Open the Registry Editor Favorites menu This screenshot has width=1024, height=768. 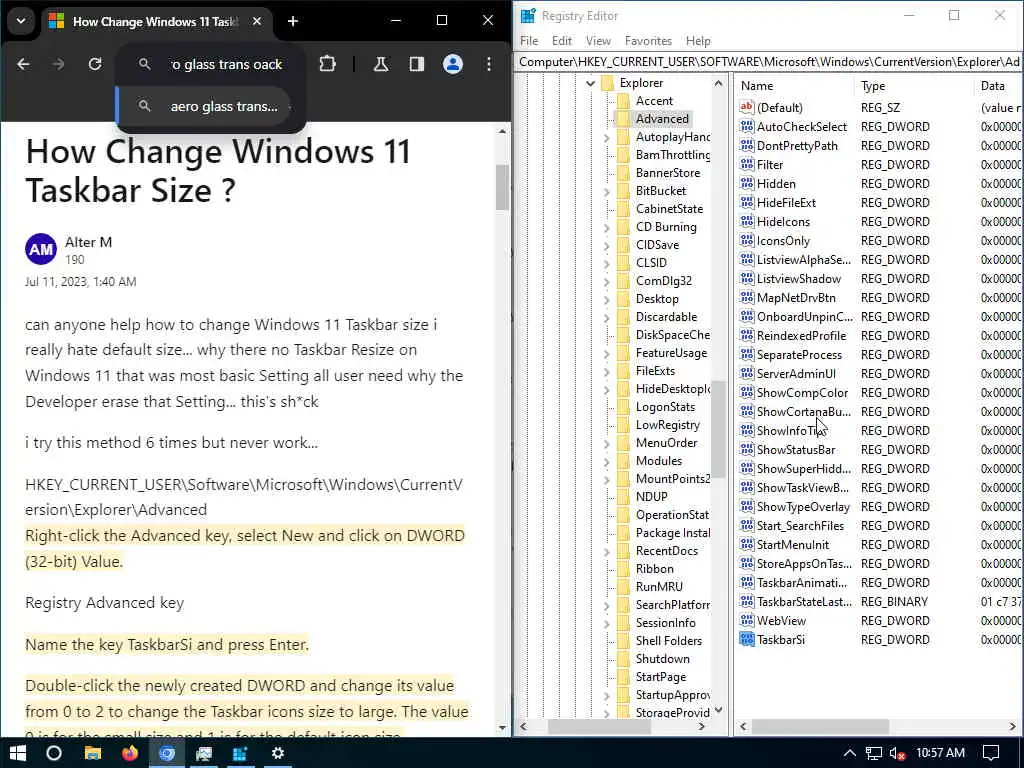(x=648, y=40)
